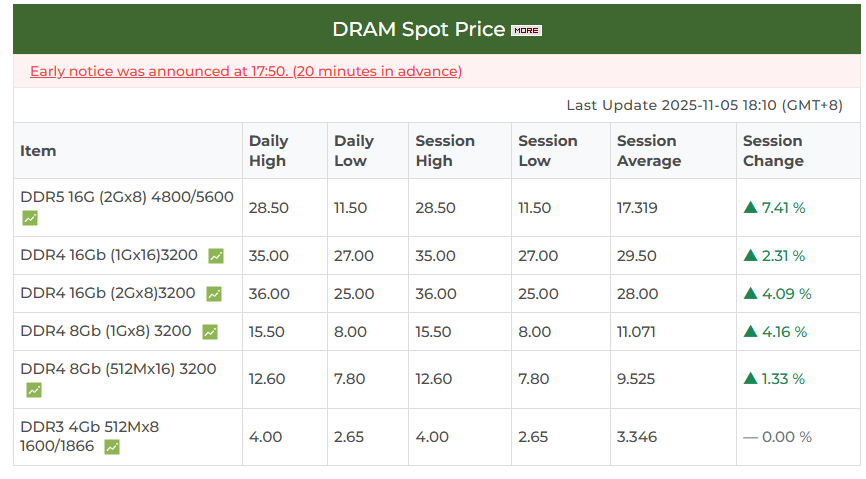Click the DDR3 4Gb 0.00 % session change
The width and height of the screenshot is (866, 479).
click(x=777, y=437)
